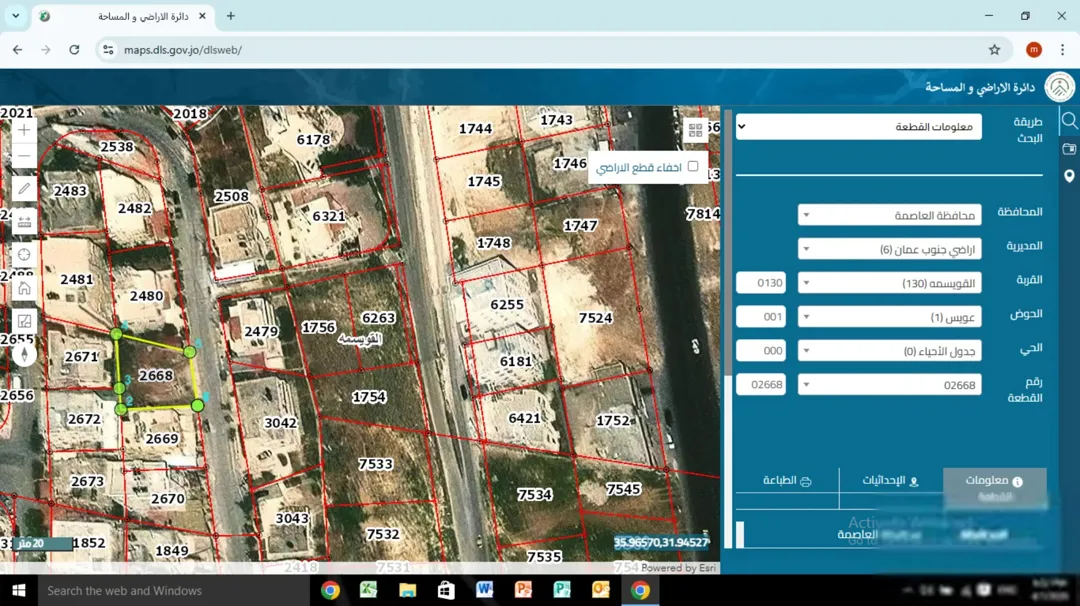The width and height of the screenshot is (1080, 606).
Task: Expand the القرية village dropdown القويسمه
Action: (889, 283)
